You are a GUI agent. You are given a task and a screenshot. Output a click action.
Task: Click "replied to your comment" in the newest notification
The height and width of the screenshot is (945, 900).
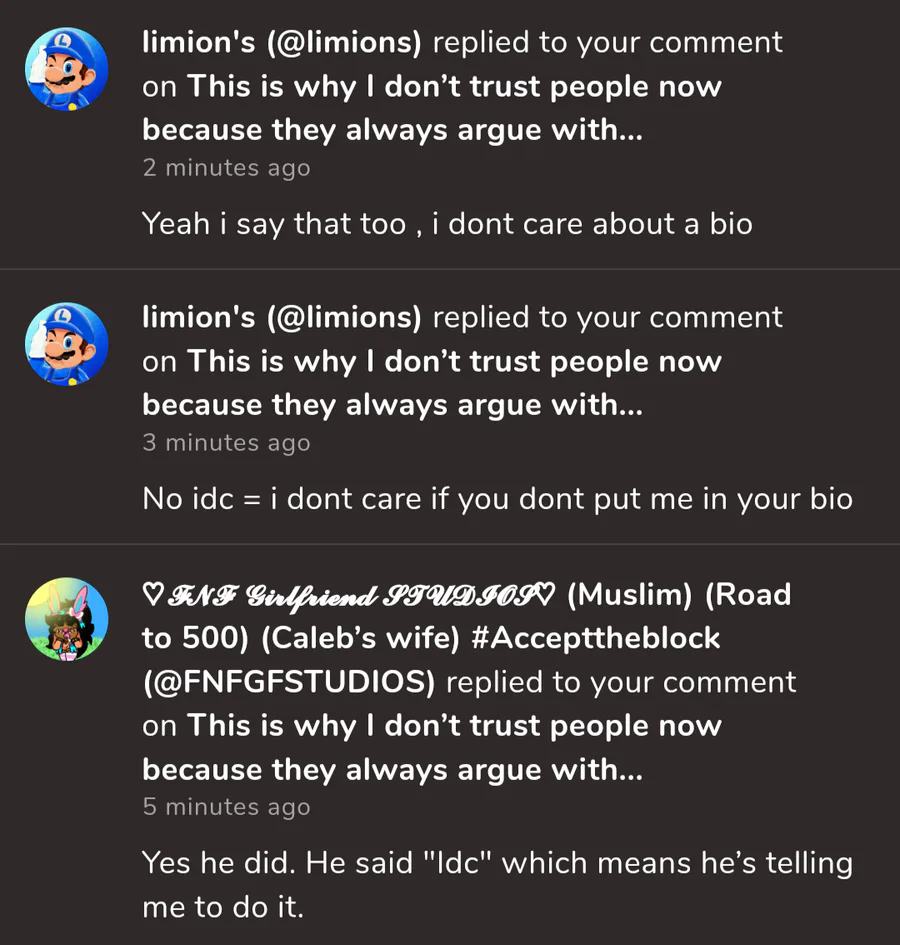tap(607, 42)
